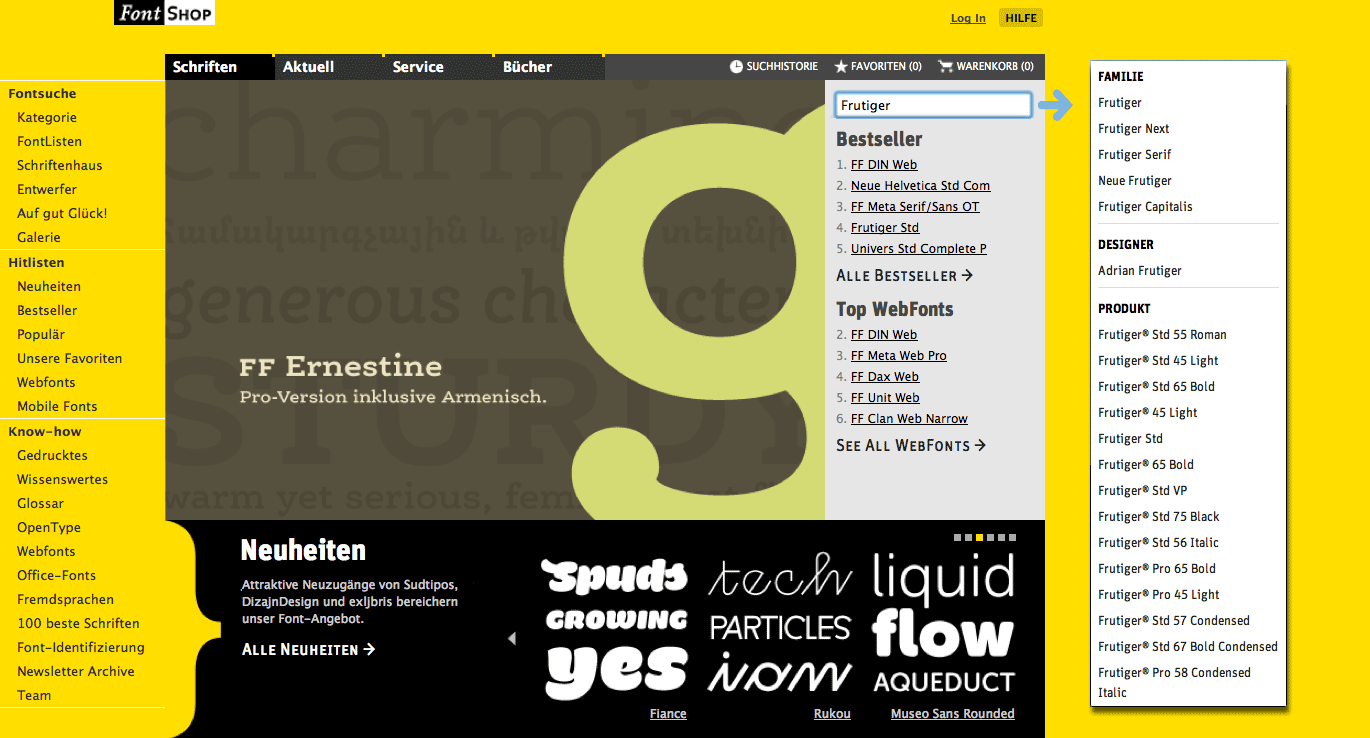Open the Warenkorb (0) shopping cart
The width and height of the screenshot is (1370, 738).
[986, 67]
